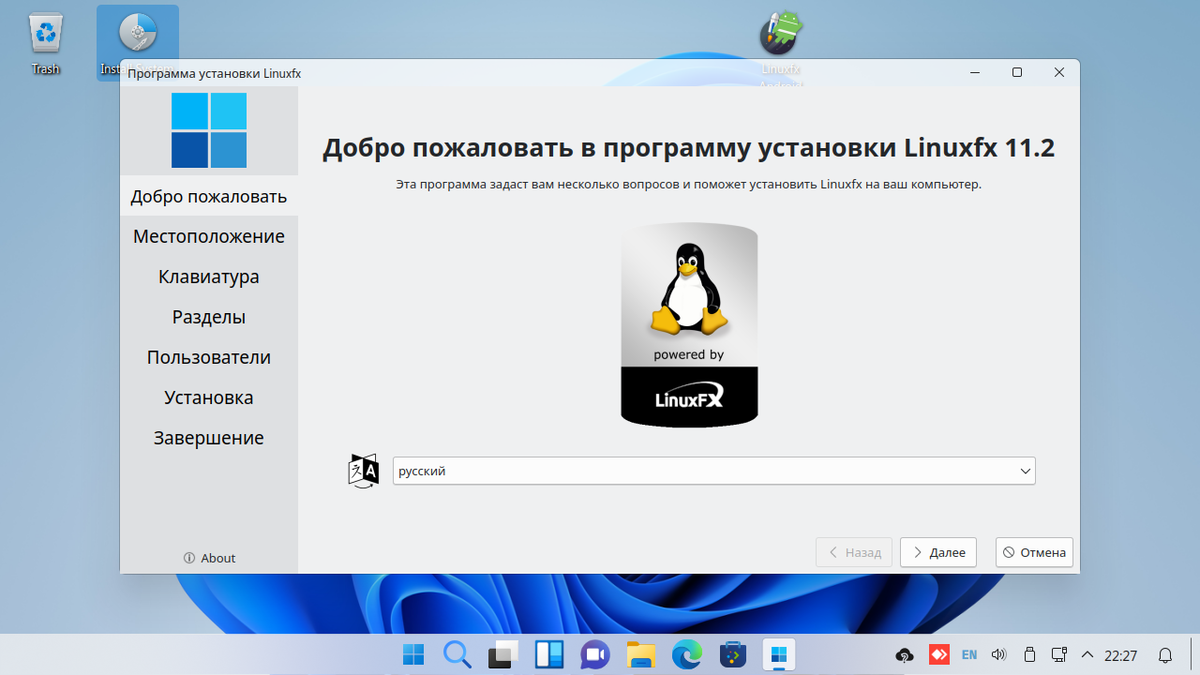Select the Клавиатура step in sidebar
The image size is (1200, 675).
[209, 277]
